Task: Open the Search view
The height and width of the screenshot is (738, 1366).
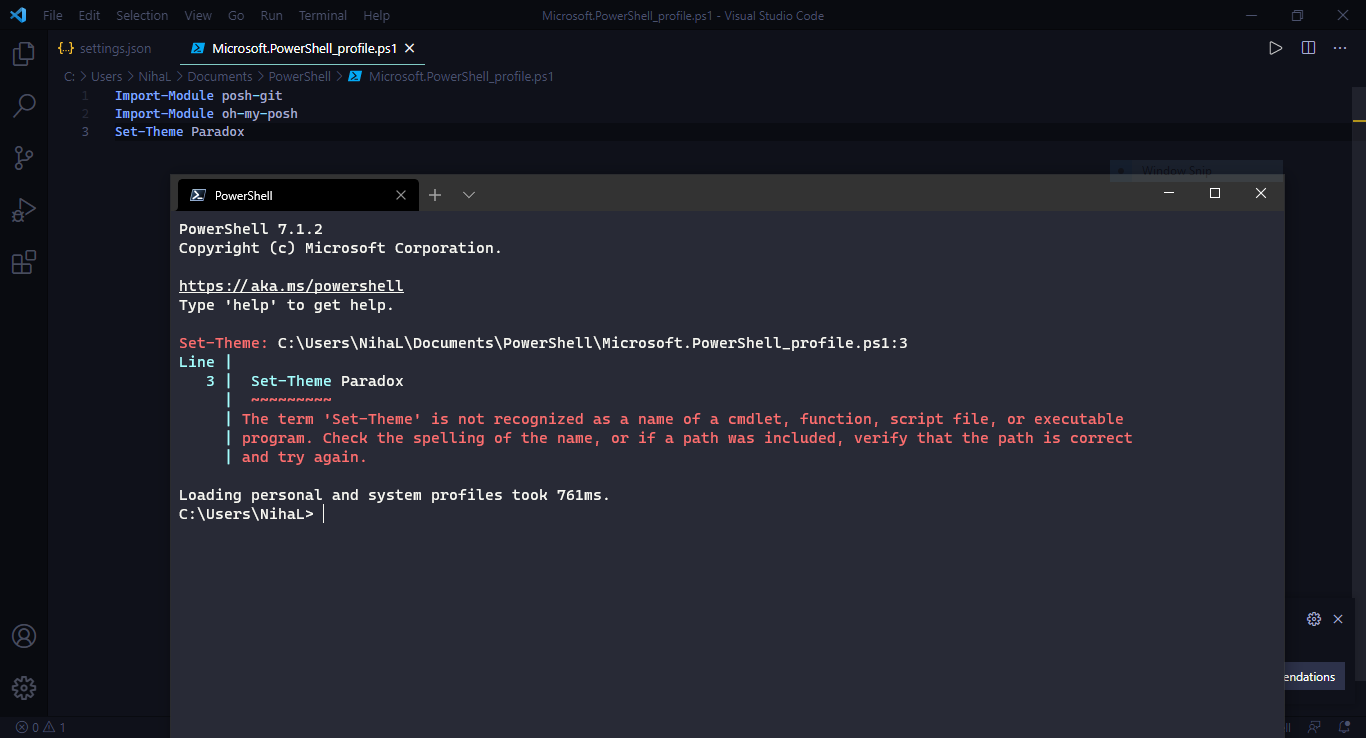Action: click(x=23, y=105)
